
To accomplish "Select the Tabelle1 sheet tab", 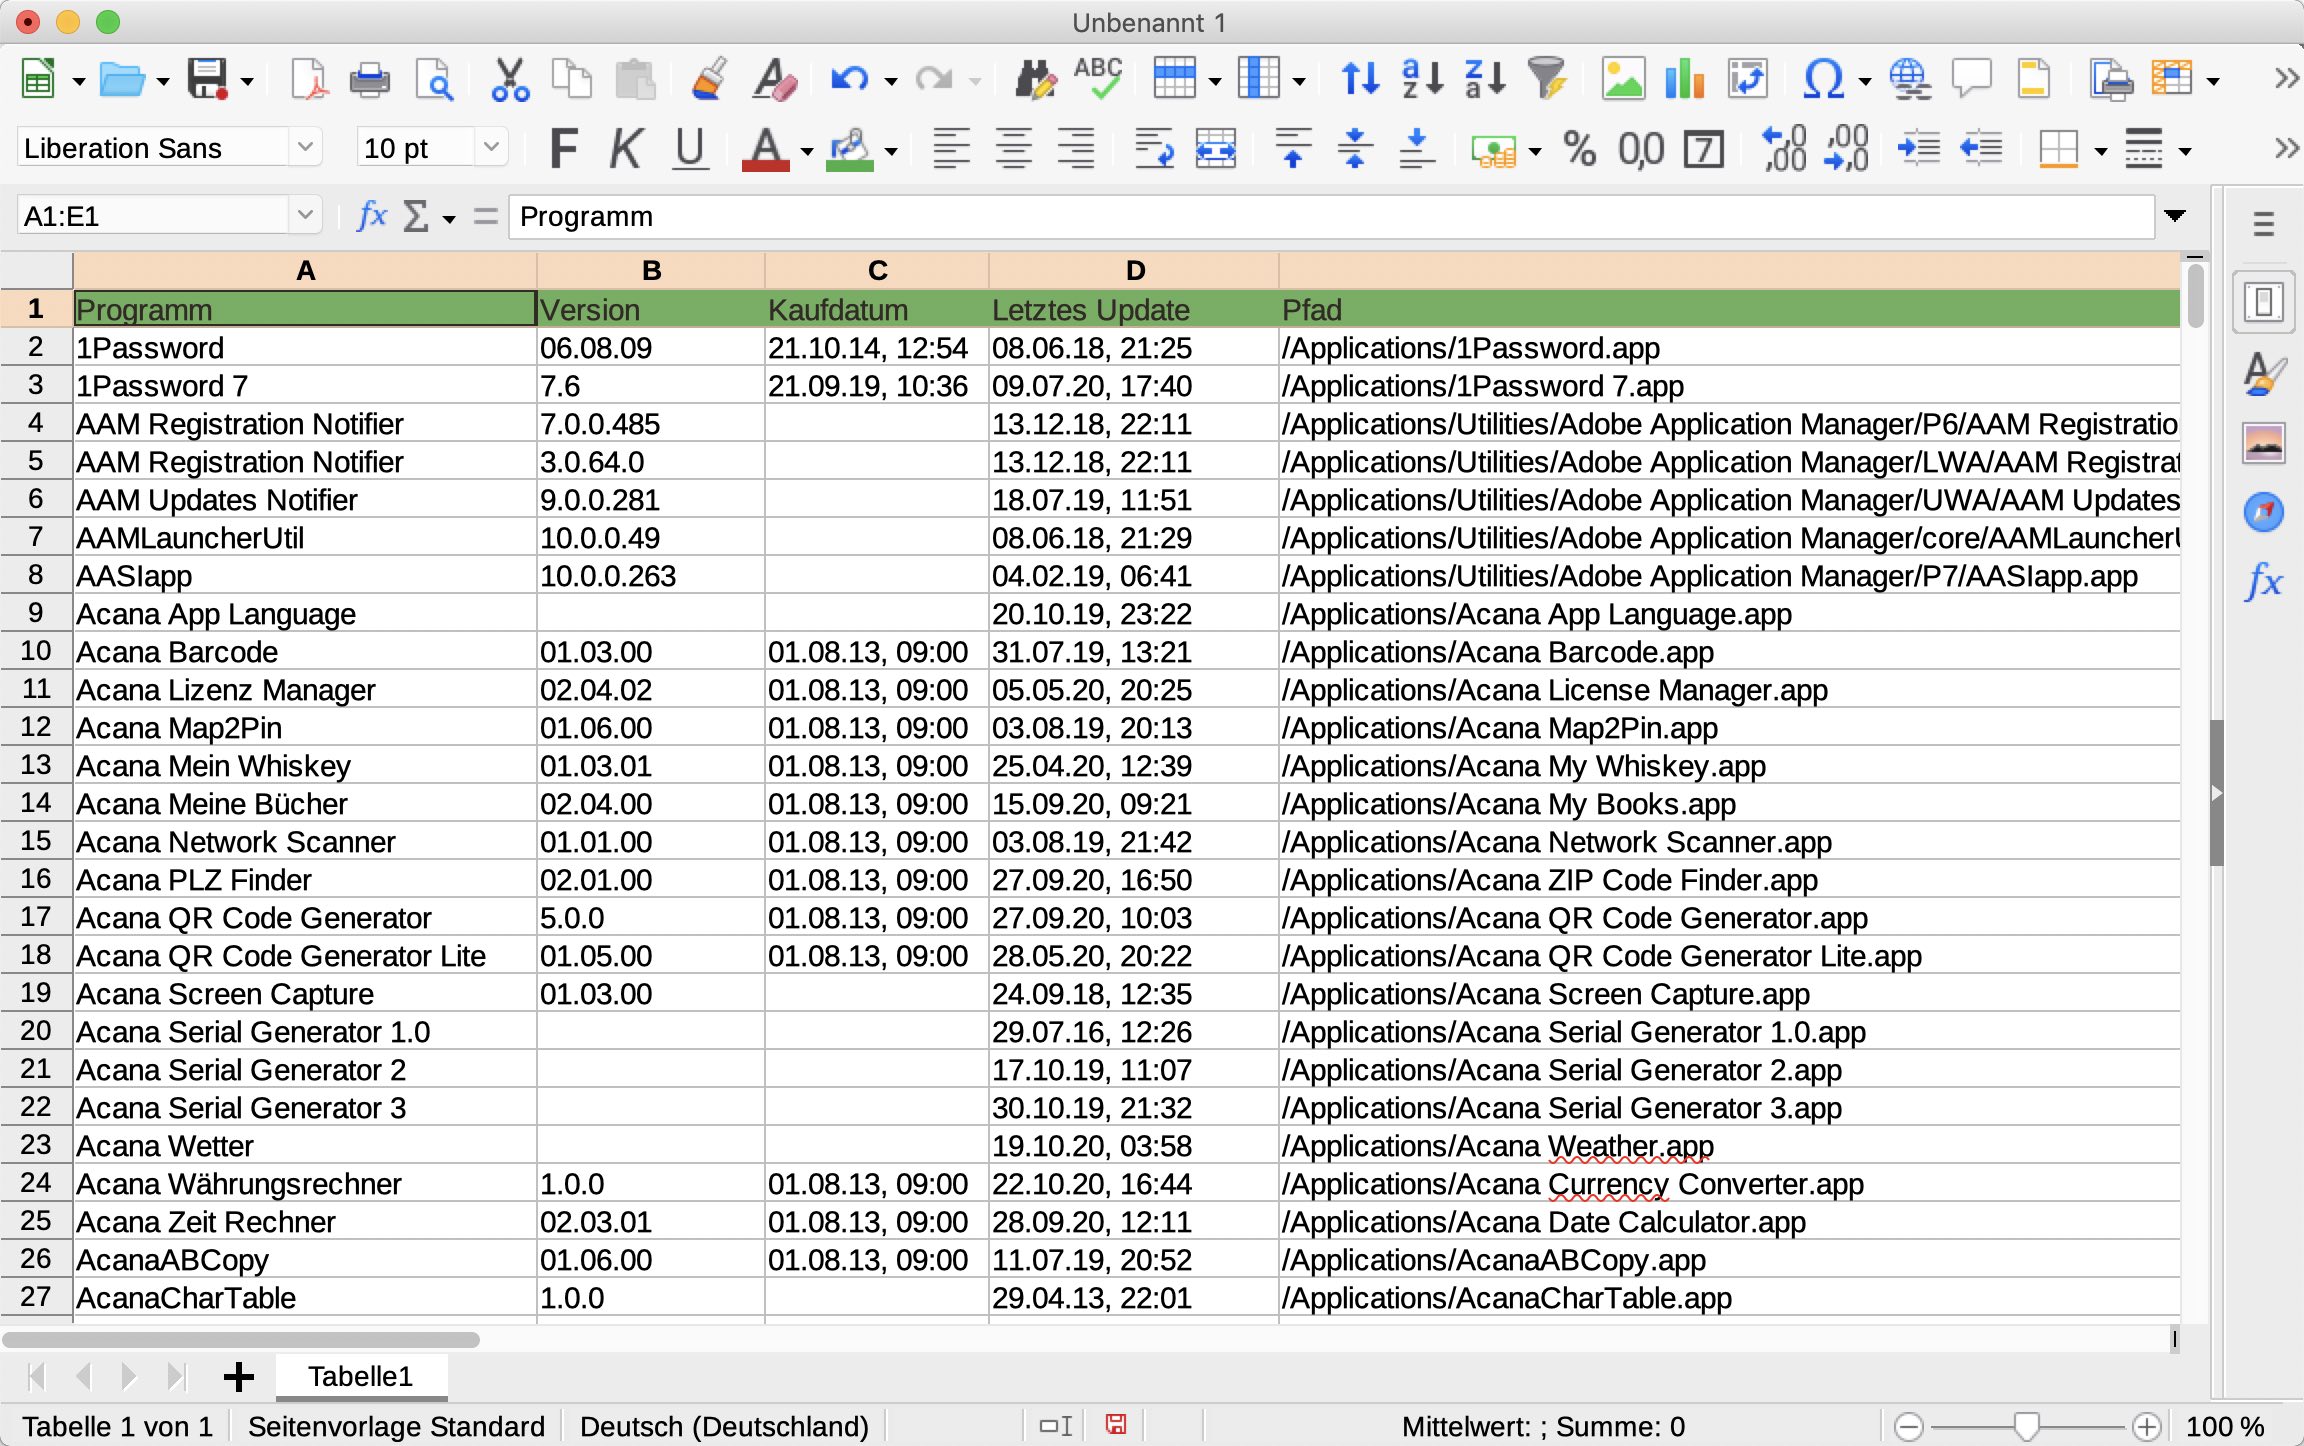I will point(361,1376).
